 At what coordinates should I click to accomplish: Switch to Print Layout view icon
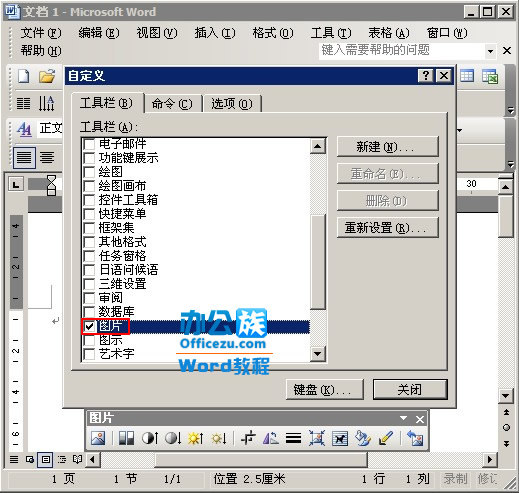(46, 460)
